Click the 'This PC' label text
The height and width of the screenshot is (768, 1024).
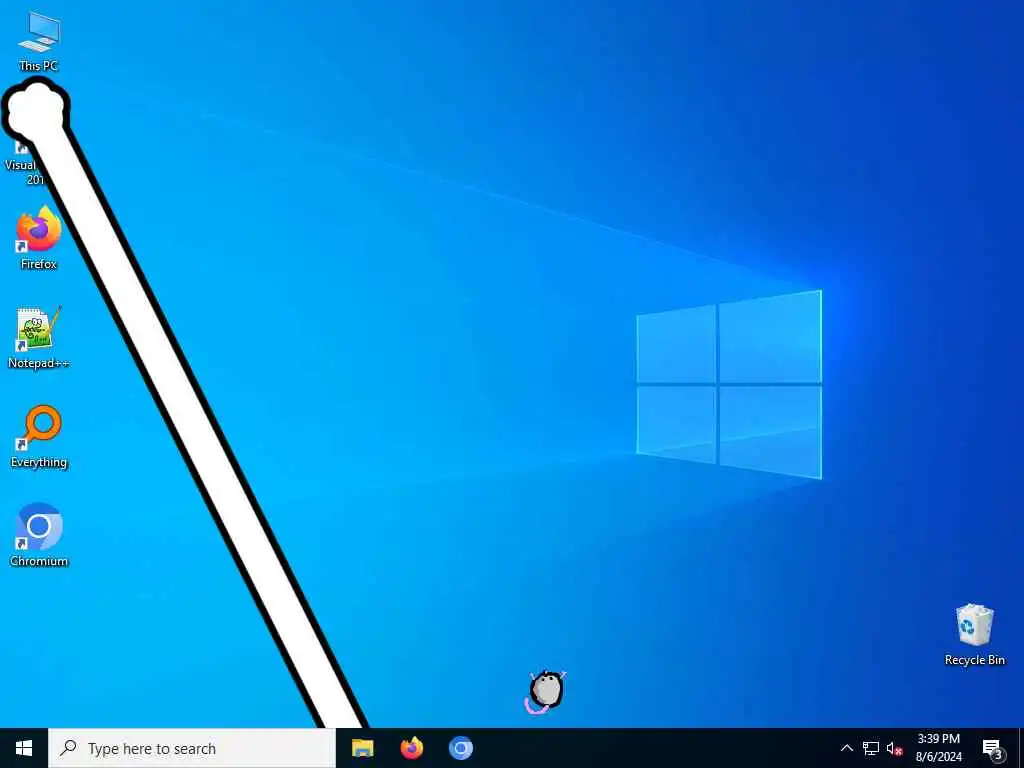[39, 65]
